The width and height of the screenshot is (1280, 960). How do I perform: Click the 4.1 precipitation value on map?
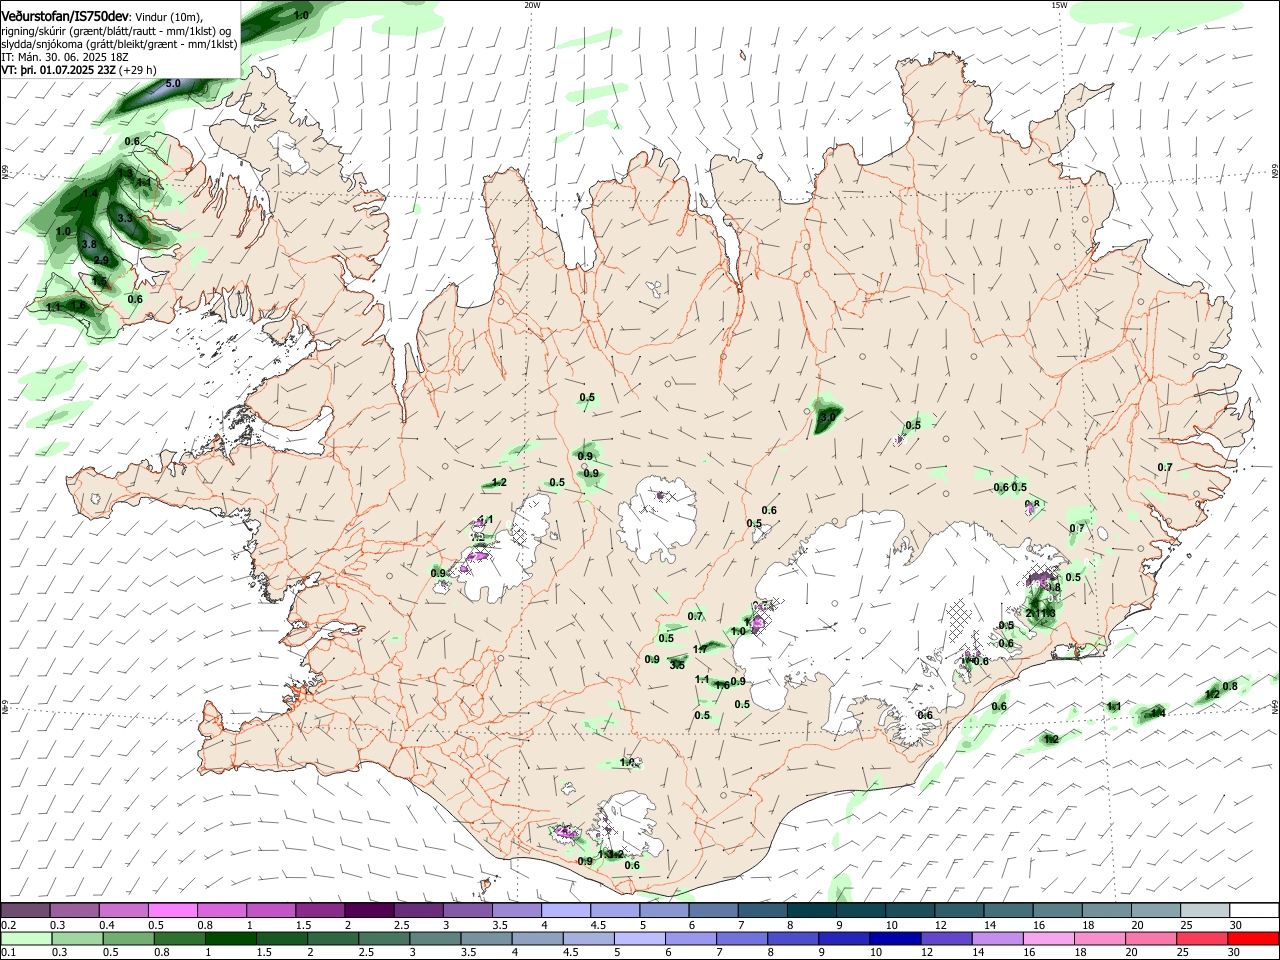tap(486, 519)
